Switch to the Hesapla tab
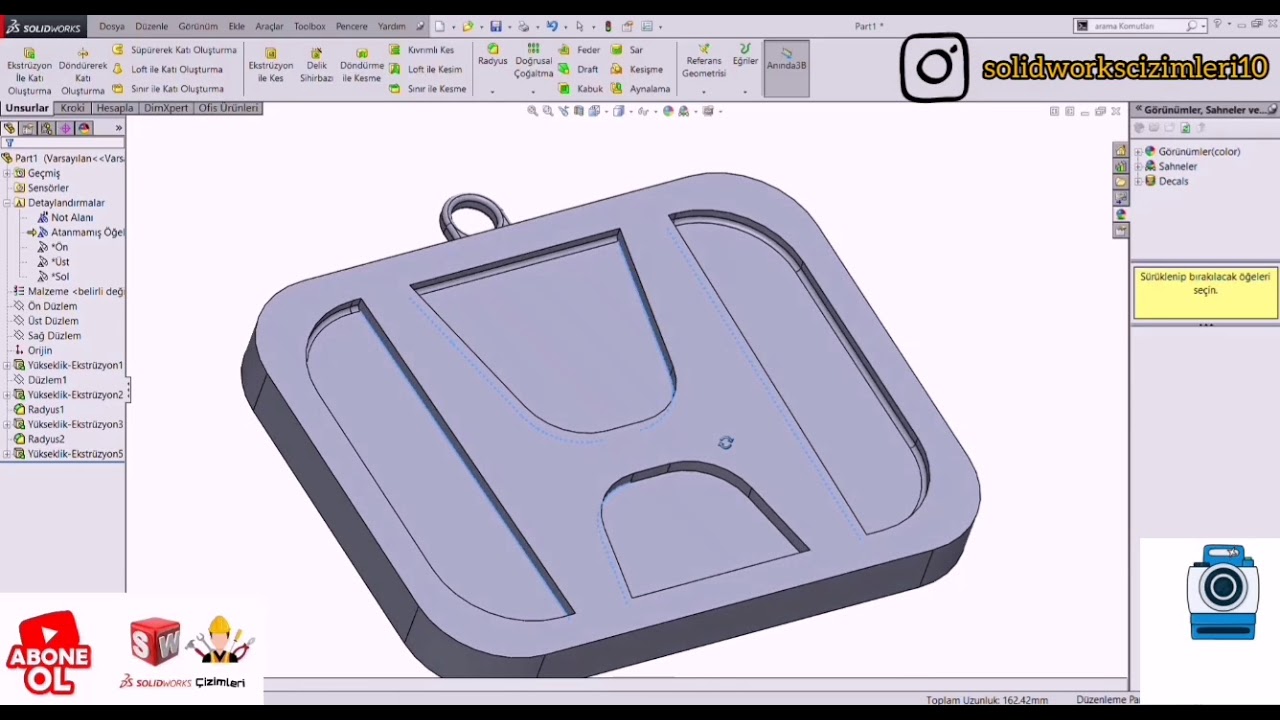Image resolution: width=1280 pixels, height=720 pixels. [x=114, y=108]
